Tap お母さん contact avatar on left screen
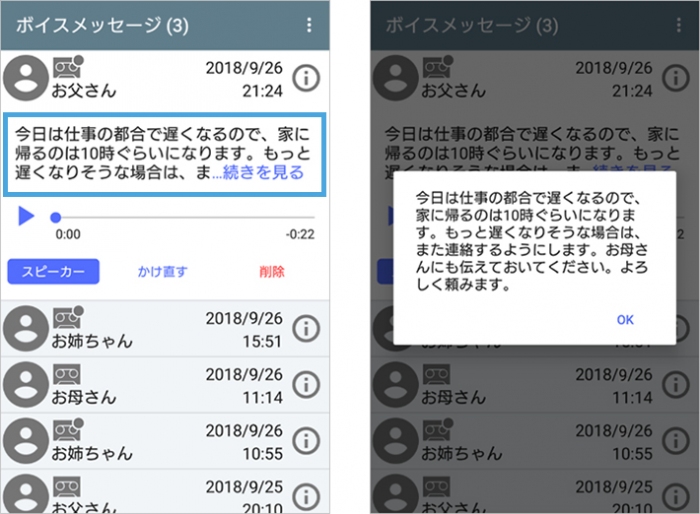The width and height of the screenshot is (700, 514). click(26, 385)
